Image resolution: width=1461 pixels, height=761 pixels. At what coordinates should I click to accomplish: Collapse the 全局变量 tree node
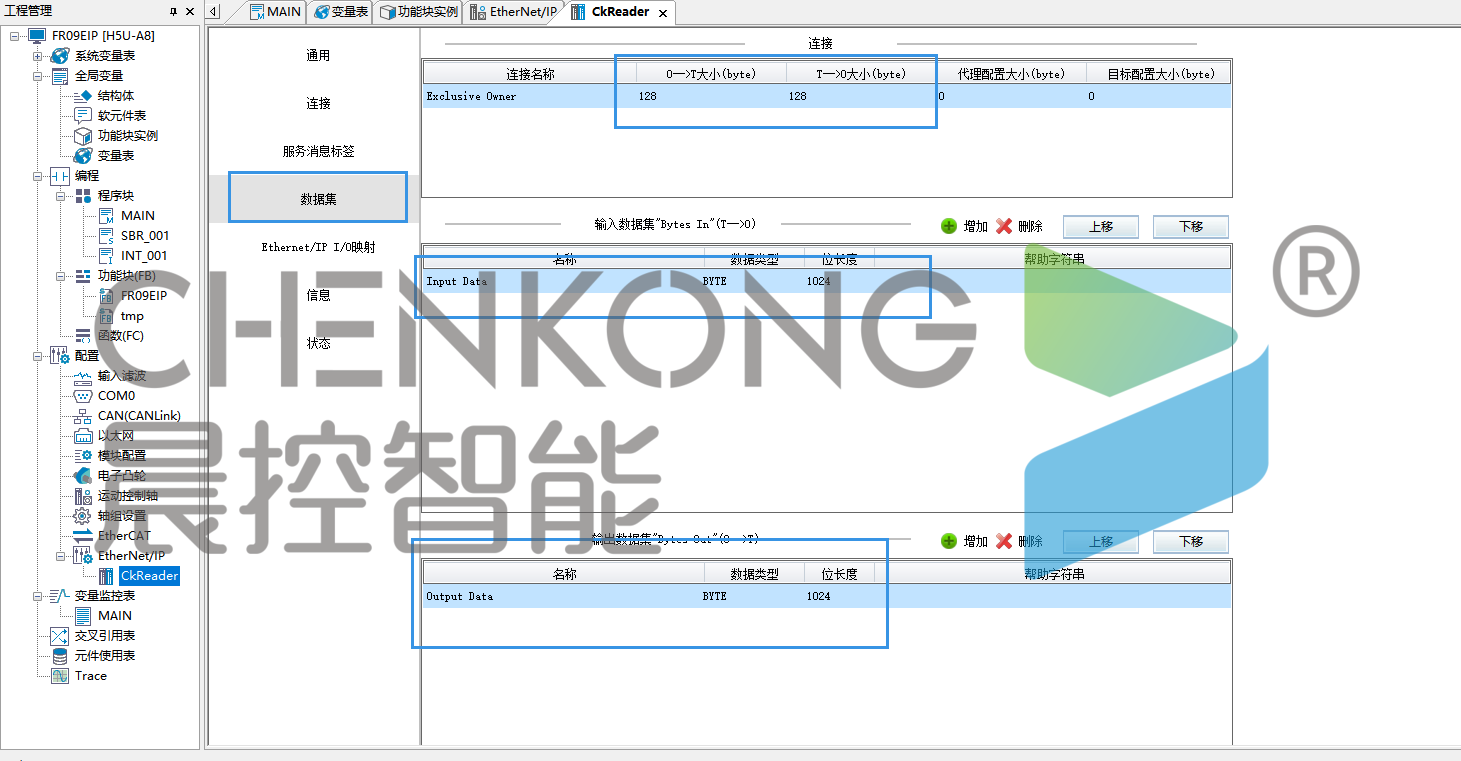click(38, 76)
